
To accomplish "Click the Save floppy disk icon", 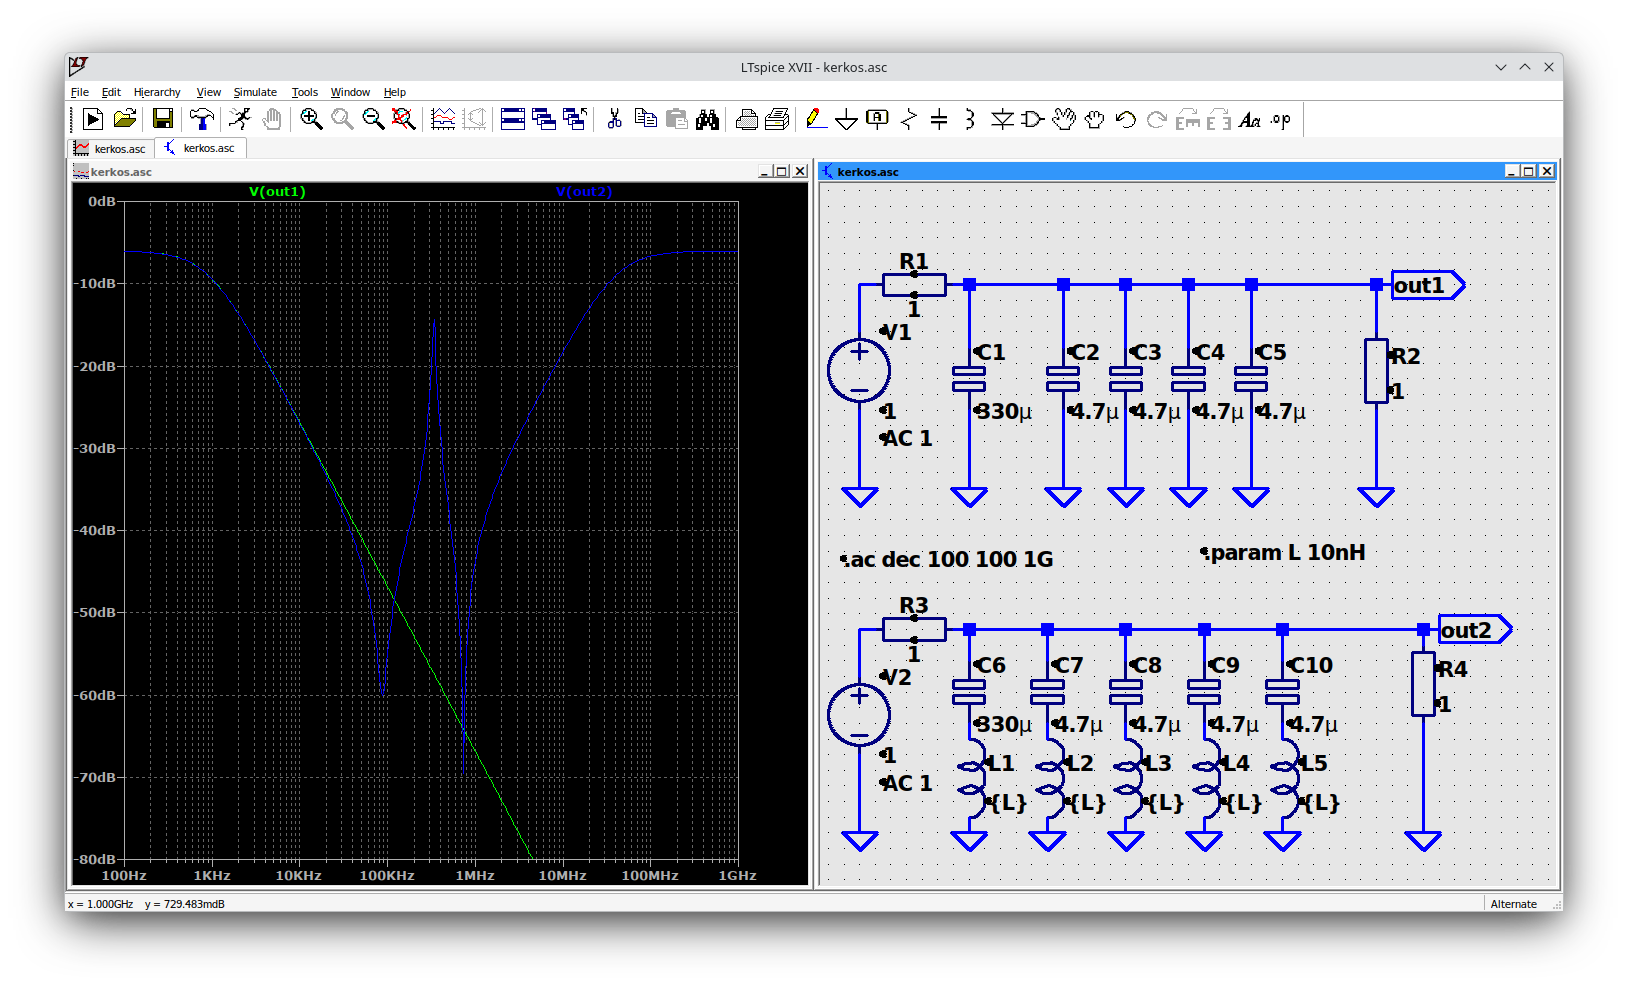I will (162, 120).
